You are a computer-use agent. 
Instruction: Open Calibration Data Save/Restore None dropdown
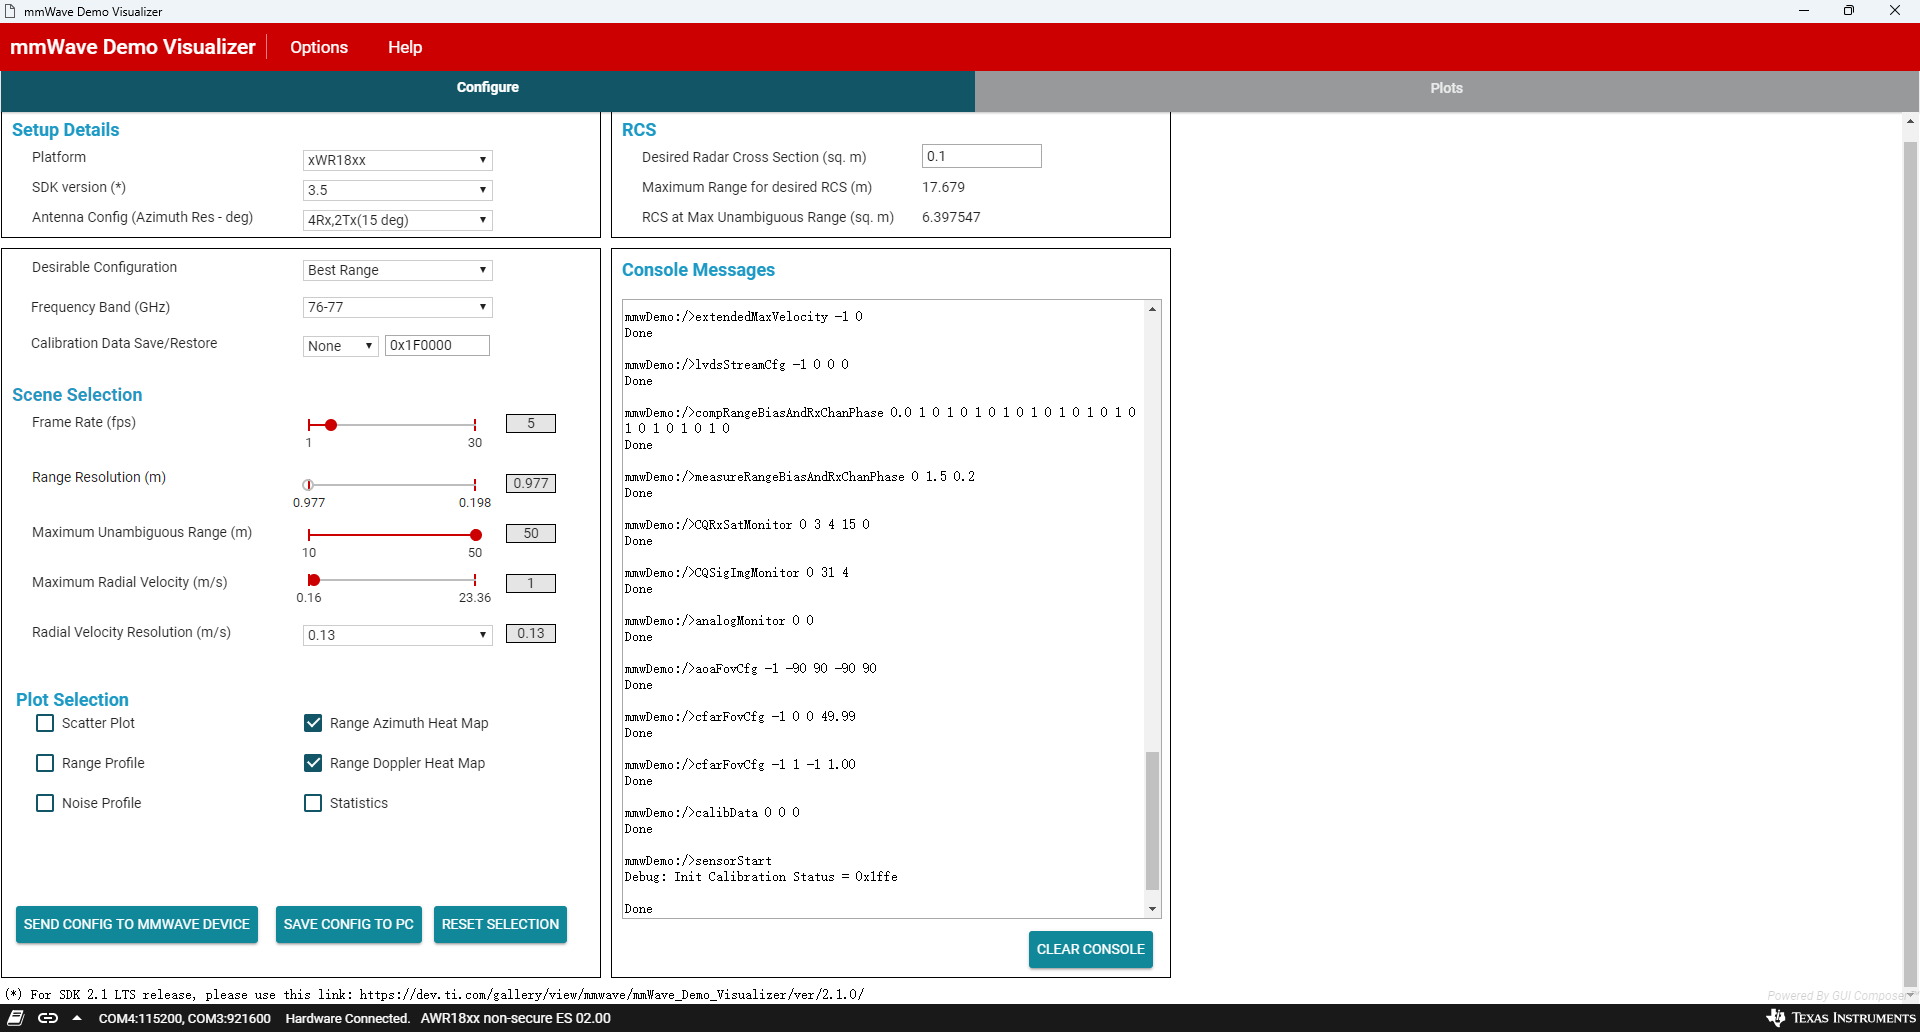coord(341,346)
